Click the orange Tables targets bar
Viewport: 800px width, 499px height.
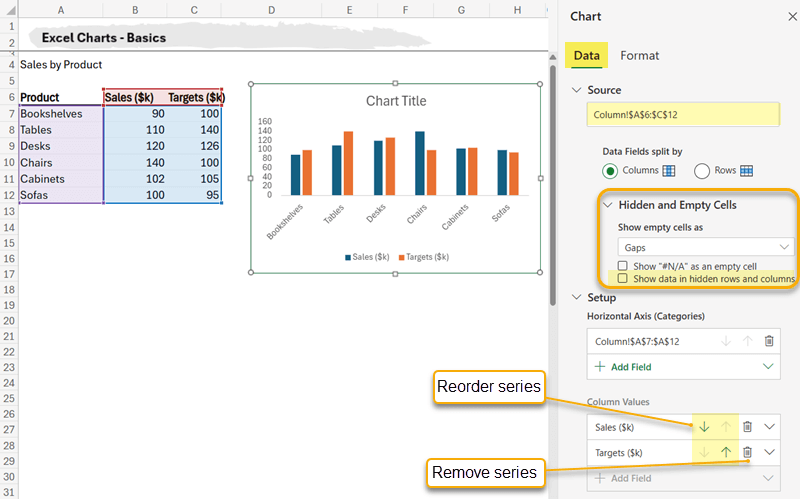[348, 163]
